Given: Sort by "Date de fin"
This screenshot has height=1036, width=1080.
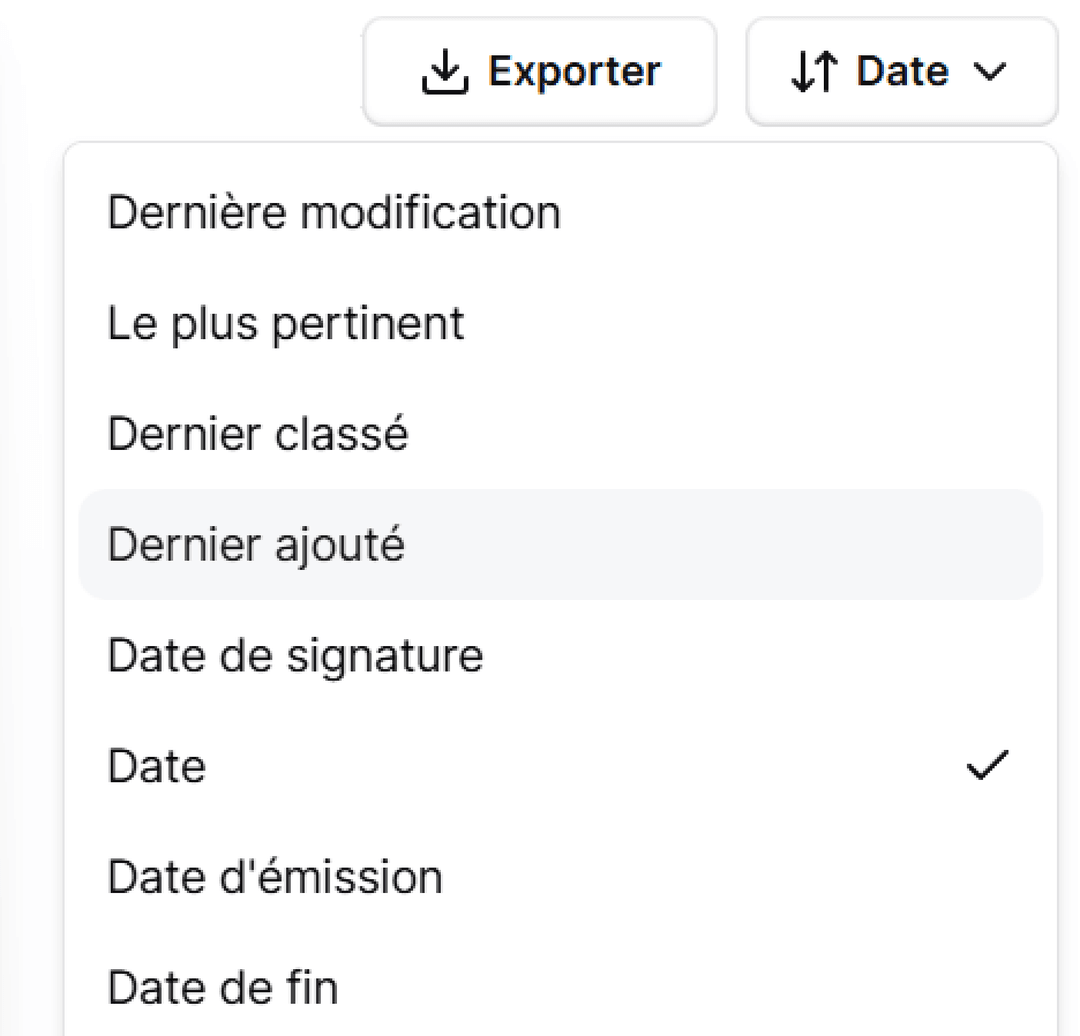Looking at the screenshot, I should [x=222, y=989].
